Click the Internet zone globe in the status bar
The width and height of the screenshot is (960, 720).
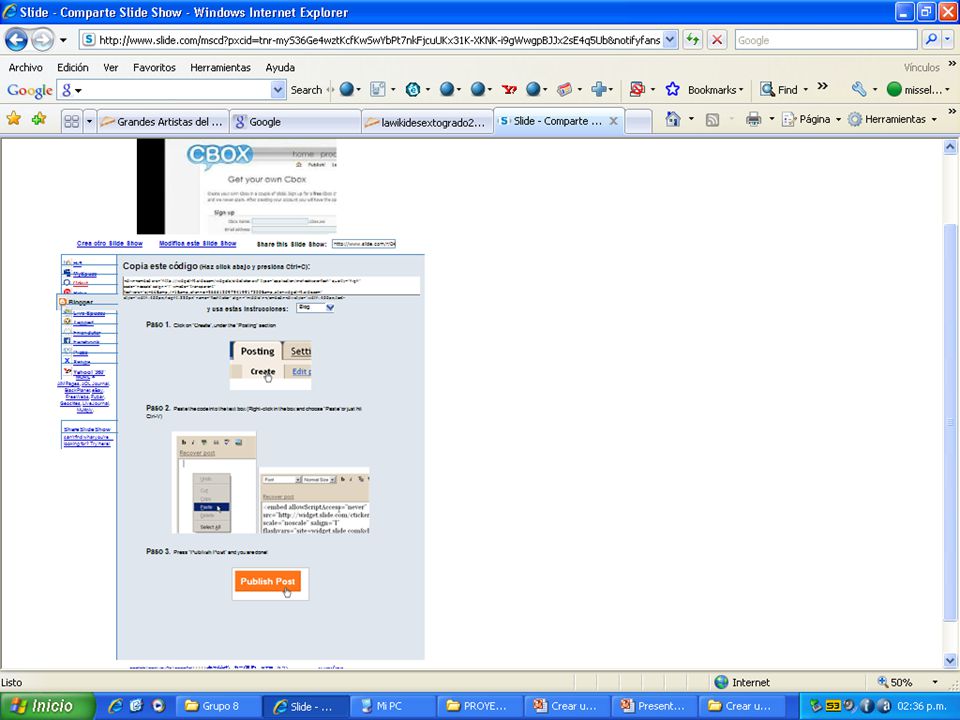pyautogui.click(x=722, y=682)
